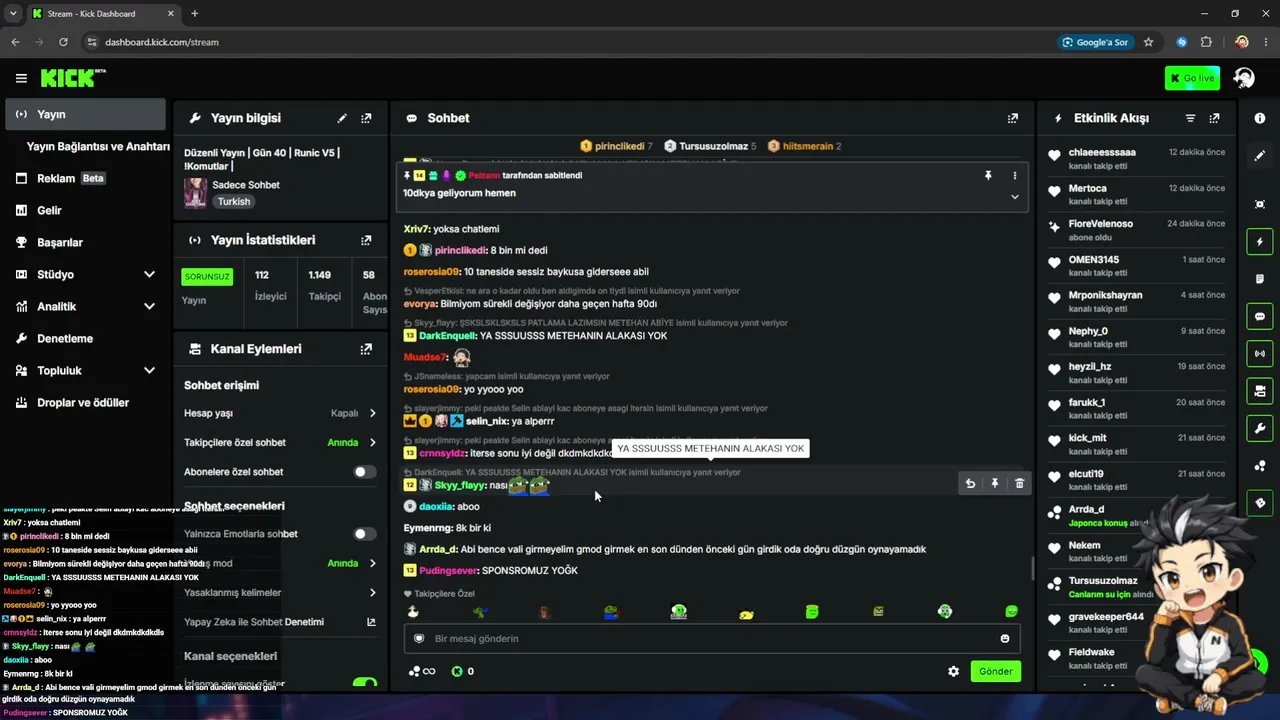Unpin the pinned message using pin icon
The image size is (1280, 720).
tap(988, 175)
